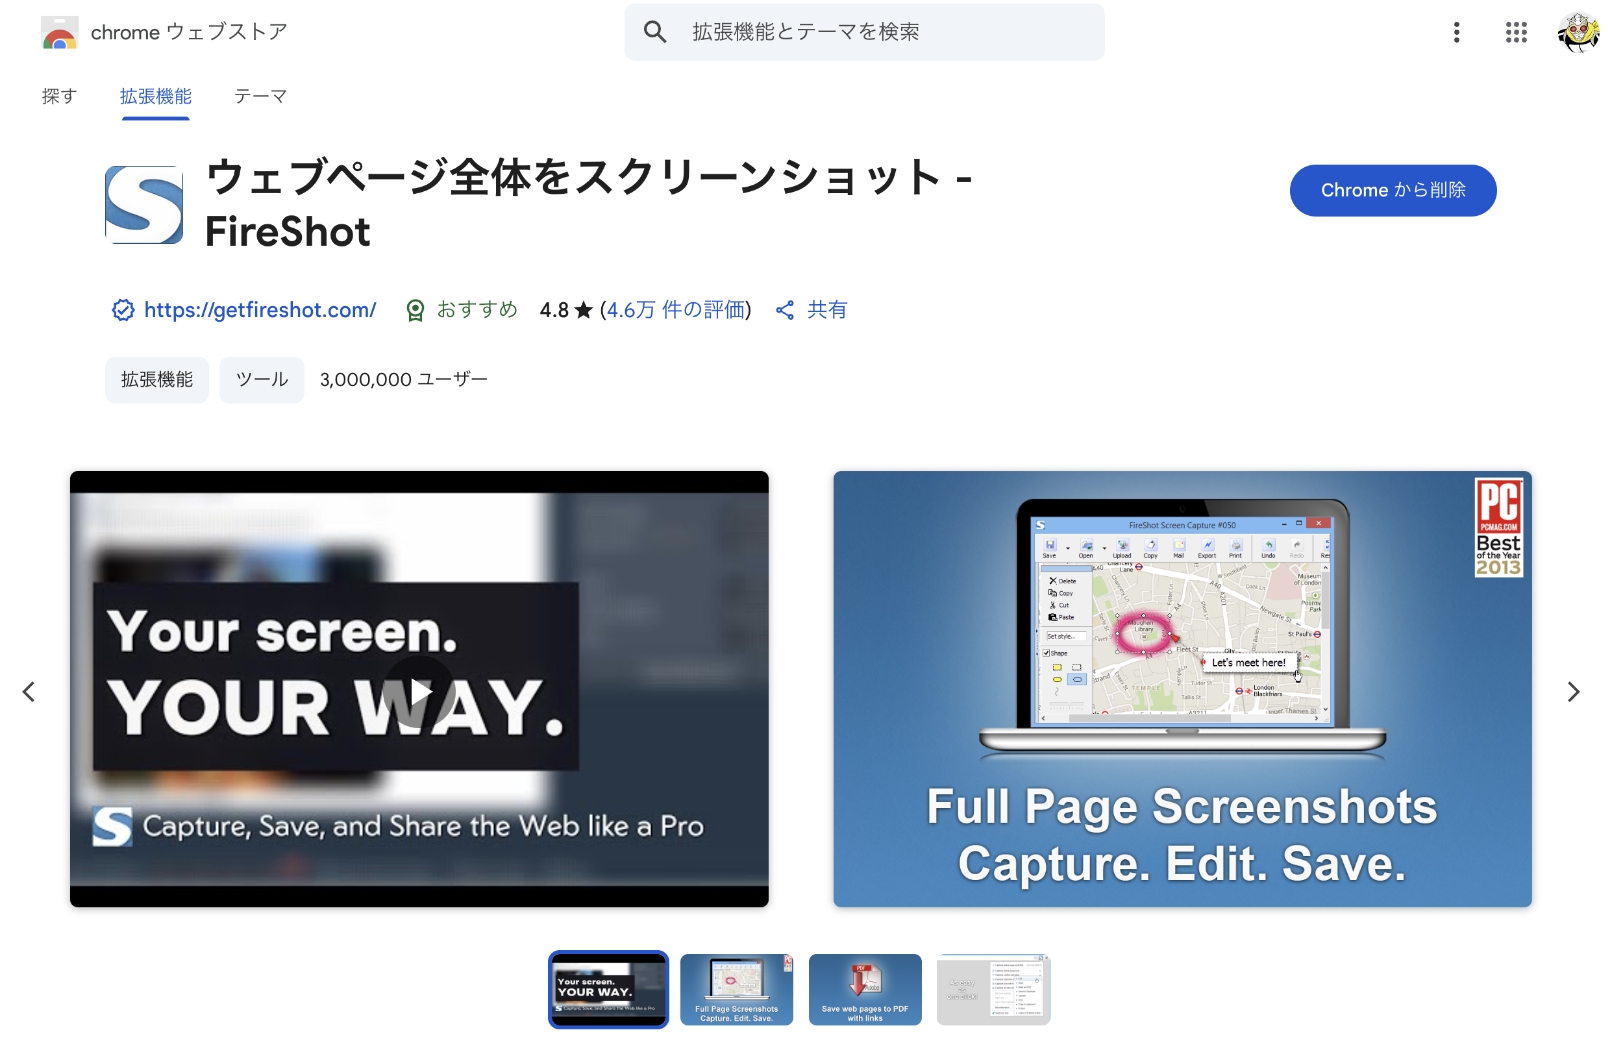Viewport: 1610px width, 1042px height.
Task: Open the Google apps grid
Action: click(1516, 32)
